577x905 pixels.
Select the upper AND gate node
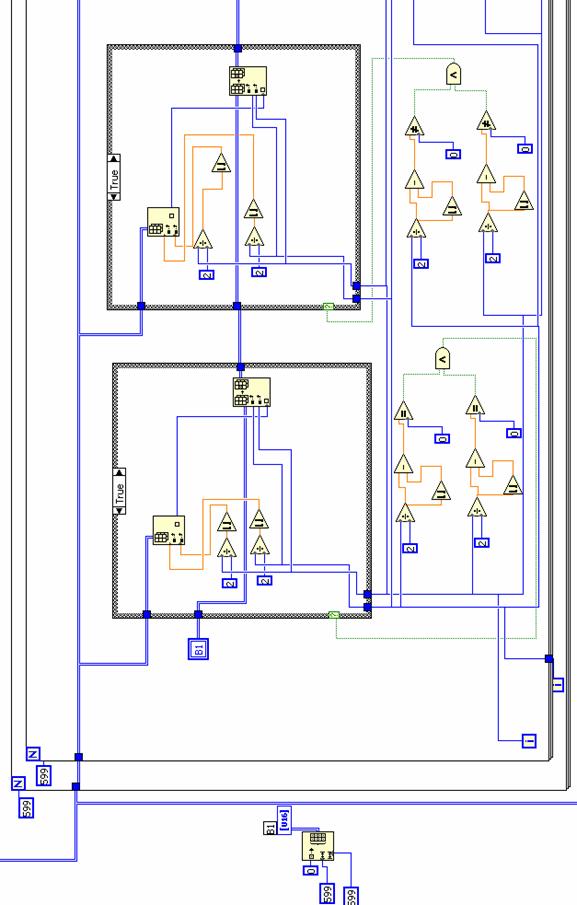tap(454, 74)
